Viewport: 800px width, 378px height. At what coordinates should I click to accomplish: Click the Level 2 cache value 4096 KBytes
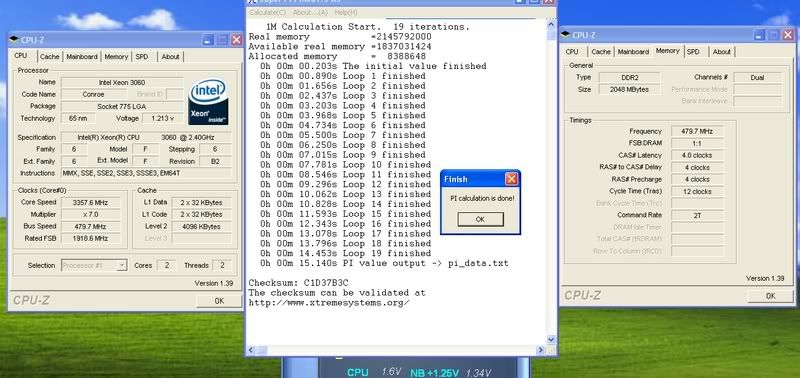[x=201, y=226]
